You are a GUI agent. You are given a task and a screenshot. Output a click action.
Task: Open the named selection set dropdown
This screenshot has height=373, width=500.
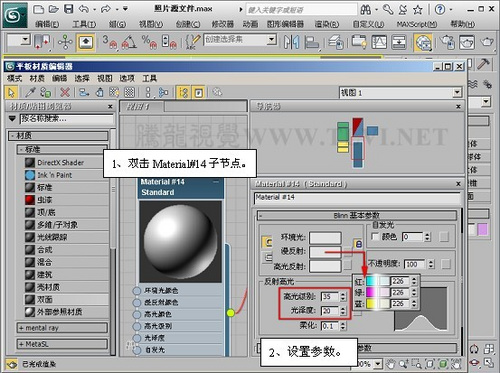coord(272,40)
